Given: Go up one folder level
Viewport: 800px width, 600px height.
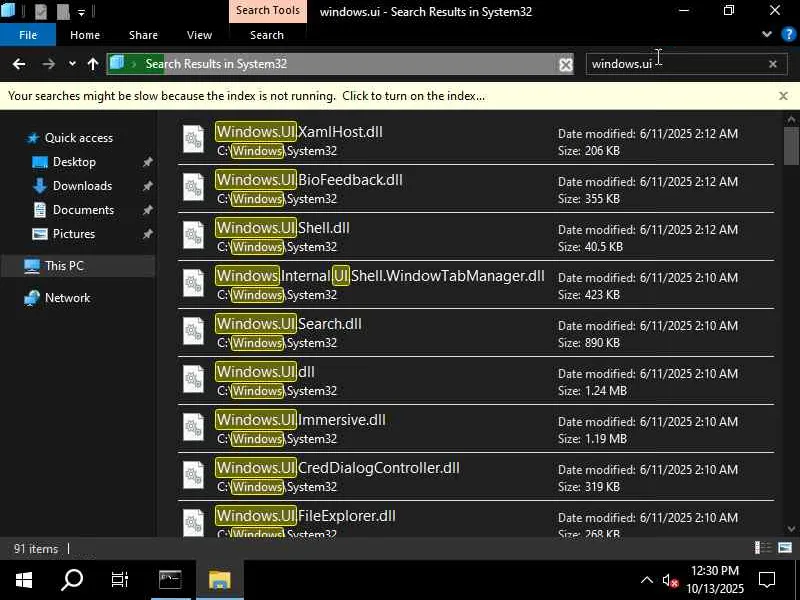Looking at the screenshot, I should 92,64.
